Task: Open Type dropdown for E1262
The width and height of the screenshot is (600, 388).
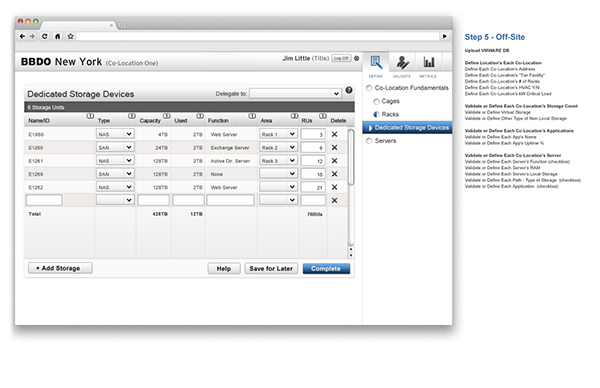Action: (x=115, y=187)
